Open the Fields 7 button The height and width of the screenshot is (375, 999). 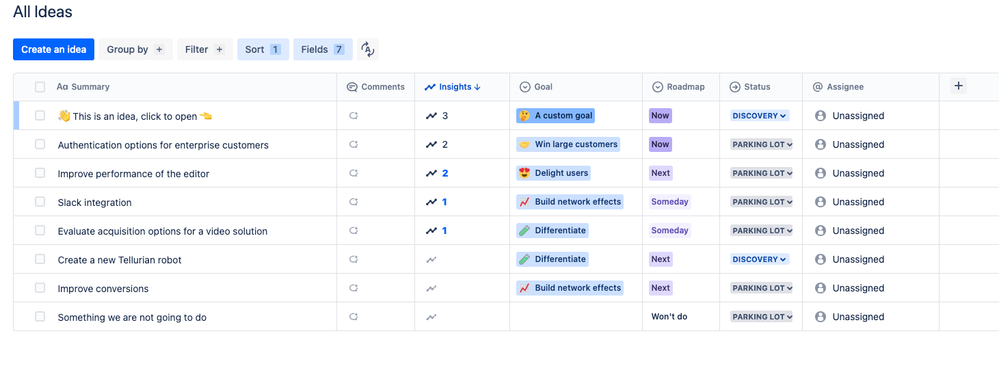322,50
